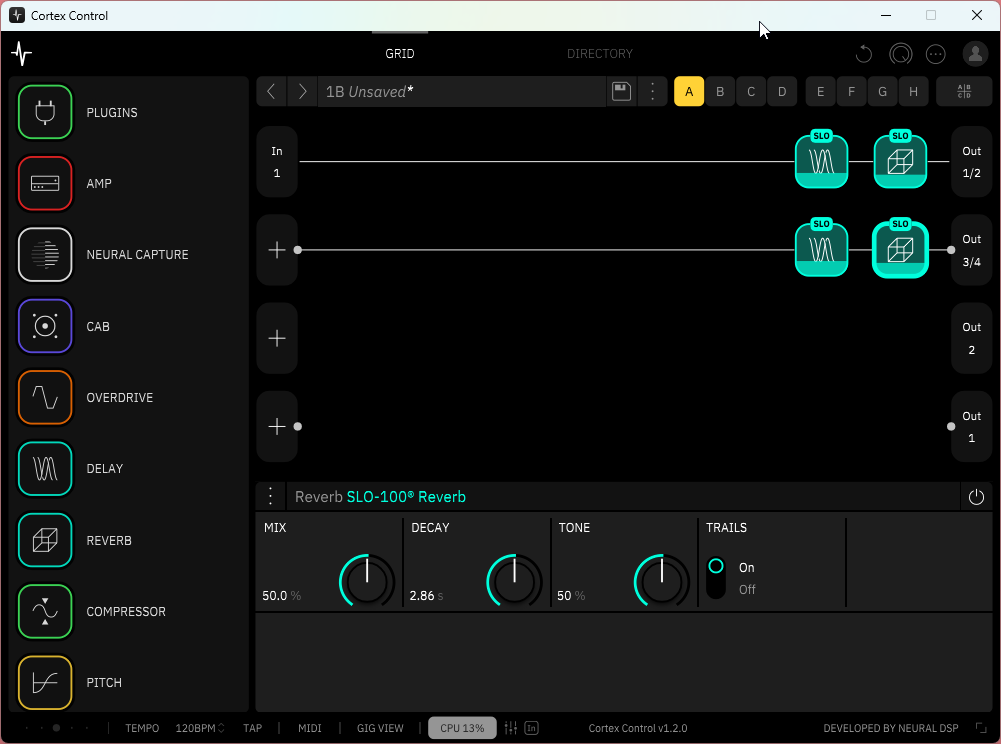
Task: Select the Overdrive category icon
Action: (45, 397)
